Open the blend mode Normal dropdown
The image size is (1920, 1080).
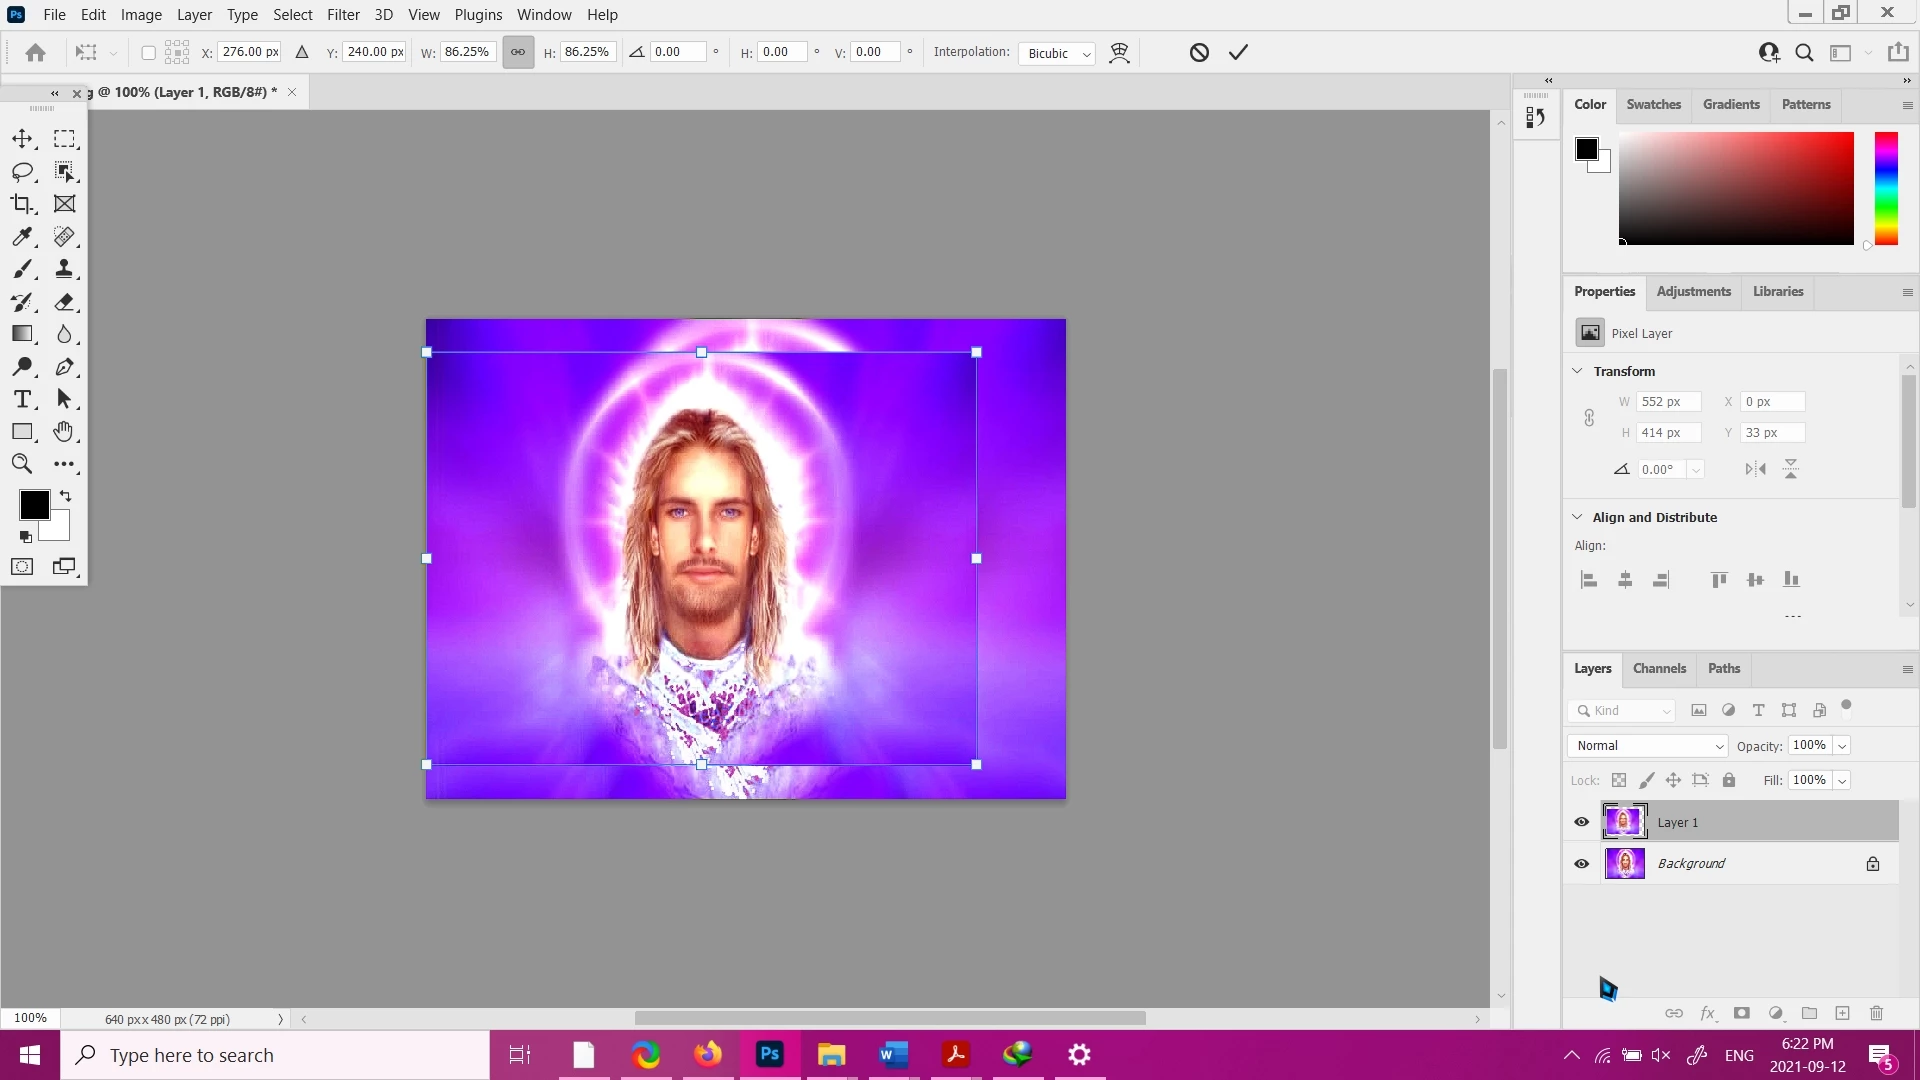(x=1647, y=746)
